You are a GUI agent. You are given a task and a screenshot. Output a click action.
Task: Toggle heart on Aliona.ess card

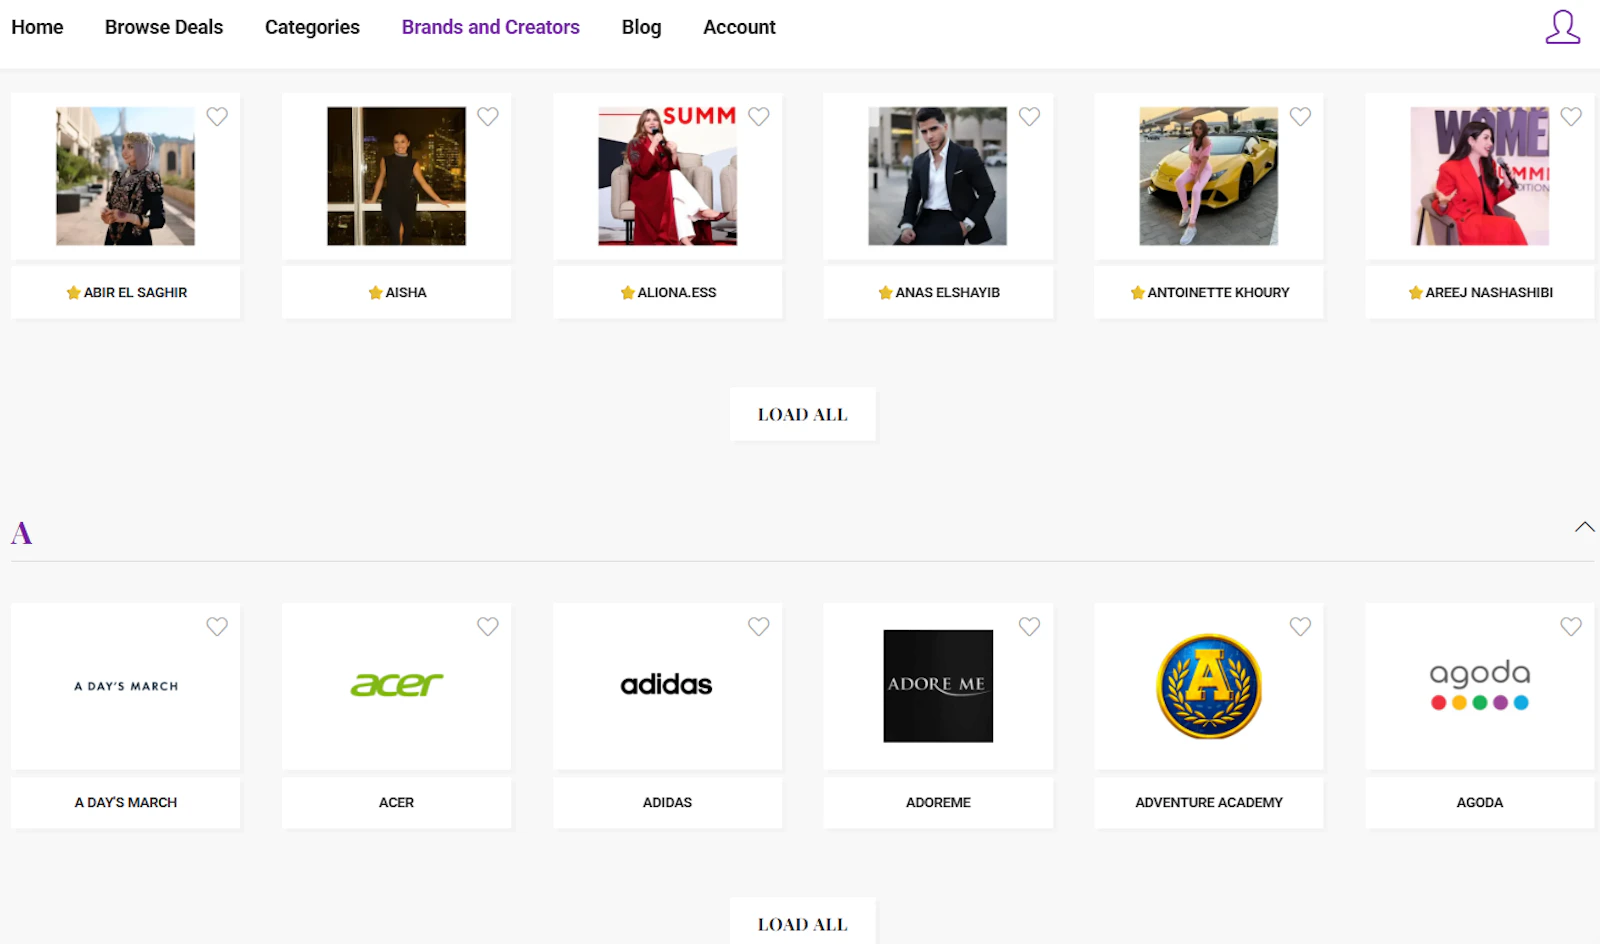pyautogui.click(x=759, y=117)
